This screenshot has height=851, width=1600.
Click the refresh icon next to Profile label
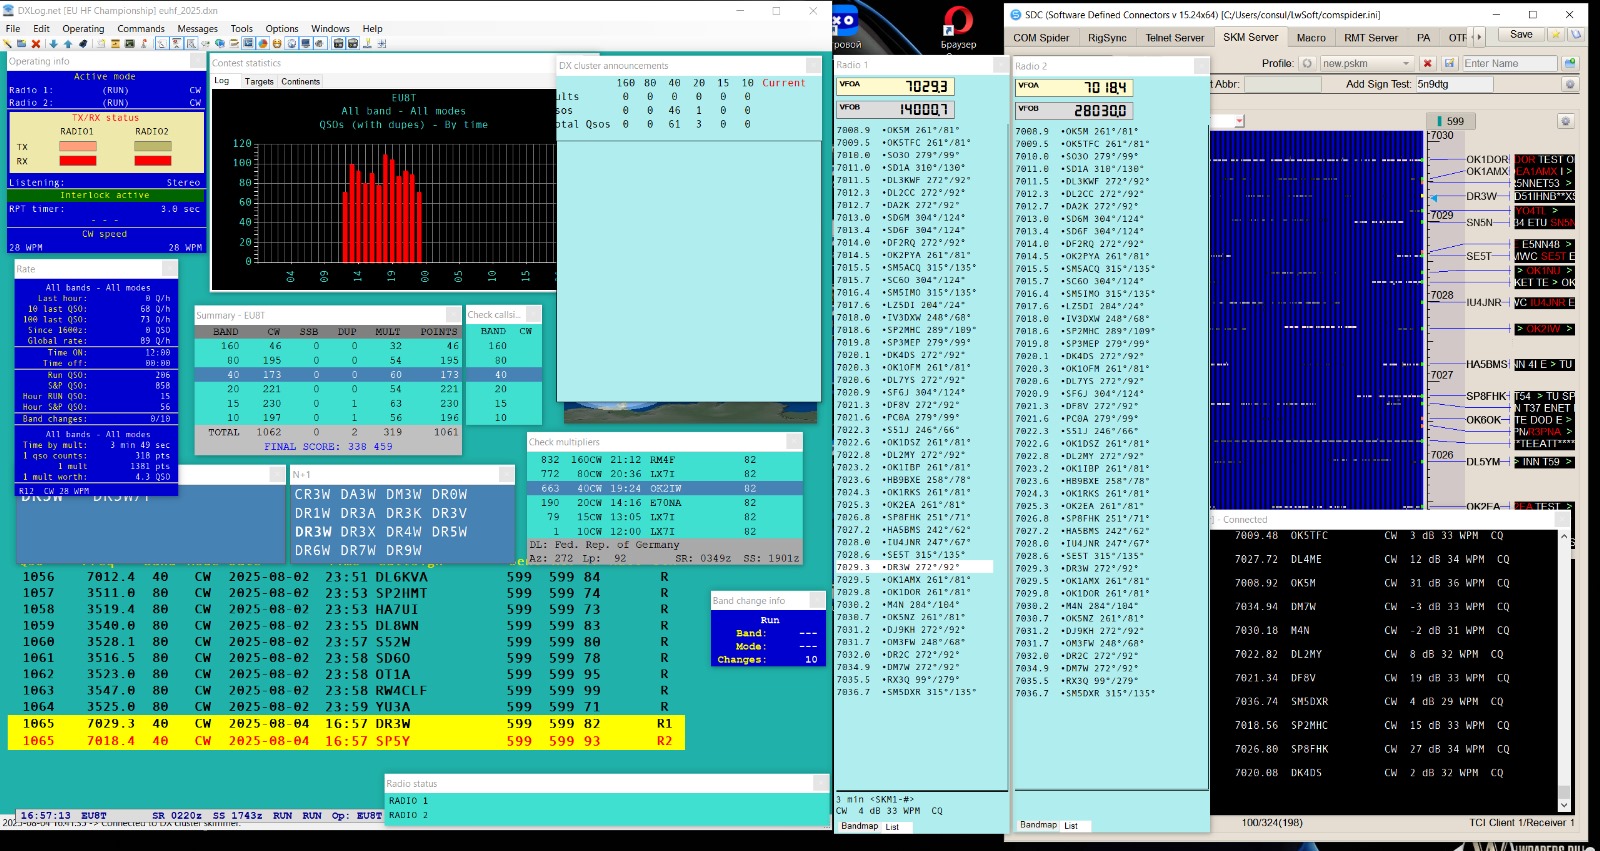(1307, 63)
